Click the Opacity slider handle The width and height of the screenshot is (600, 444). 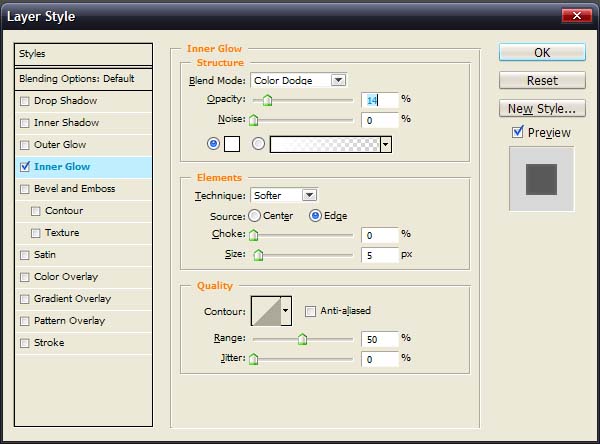click(x=267, y=100)
